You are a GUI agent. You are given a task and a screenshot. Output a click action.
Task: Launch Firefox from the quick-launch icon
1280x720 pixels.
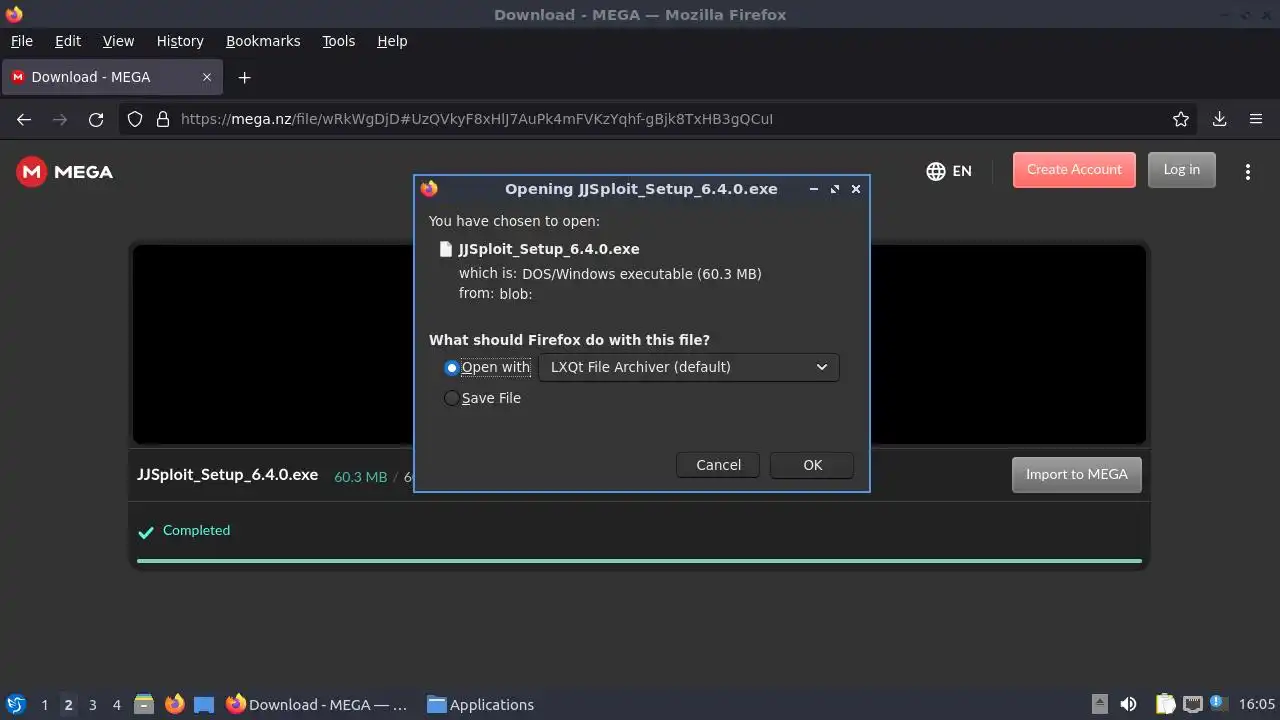coord(174,704)
